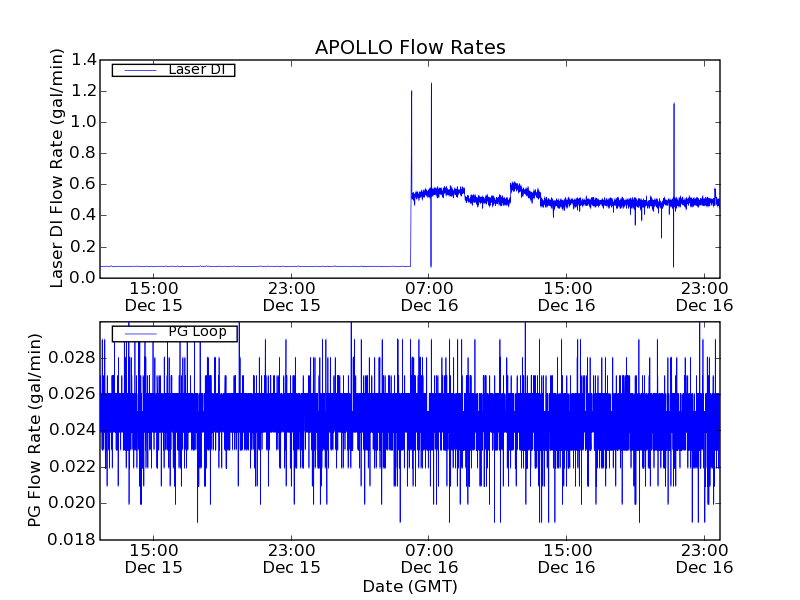Click the bottom plot's 0.018 tick label

(x=72, y=539)
